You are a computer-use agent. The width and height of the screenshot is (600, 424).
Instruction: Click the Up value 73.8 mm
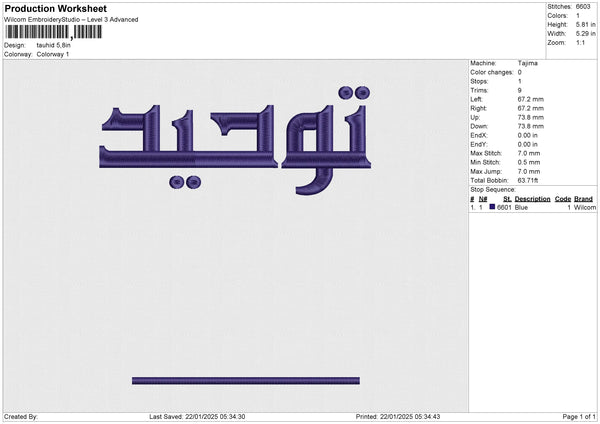pyautogui.click(x=531, y=117)
